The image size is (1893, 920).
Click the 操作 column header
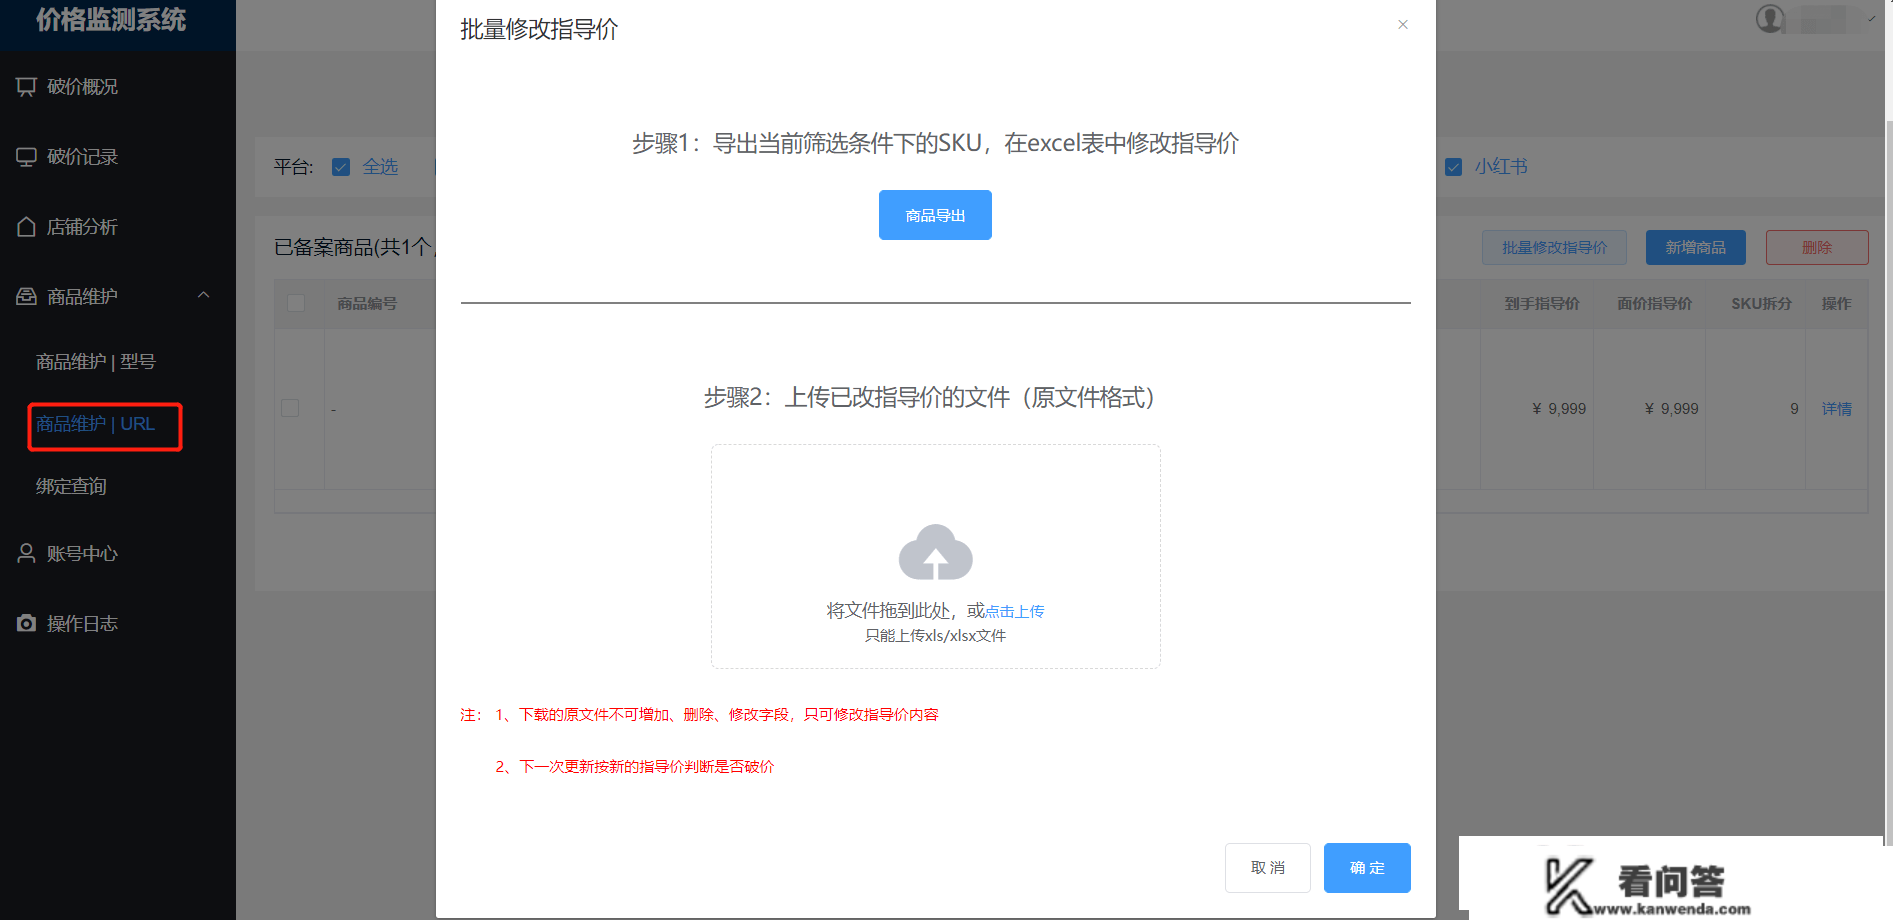(x=1837, y=304)
